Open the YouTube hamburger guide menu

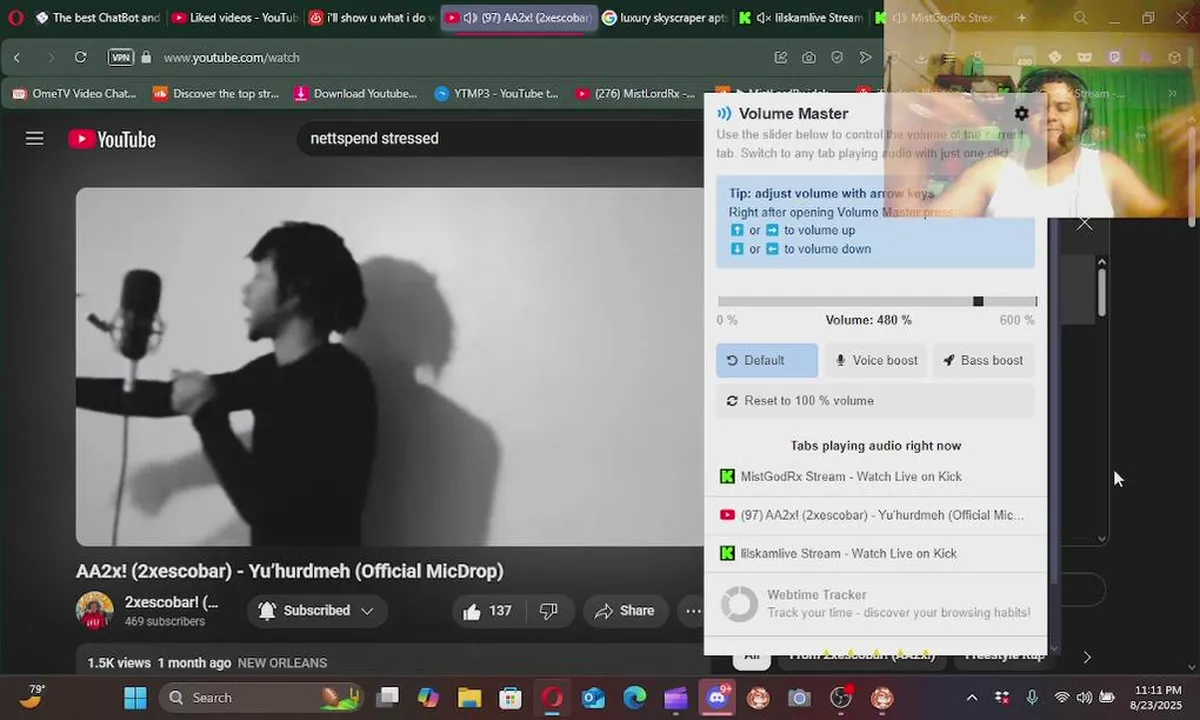point(35,139)
